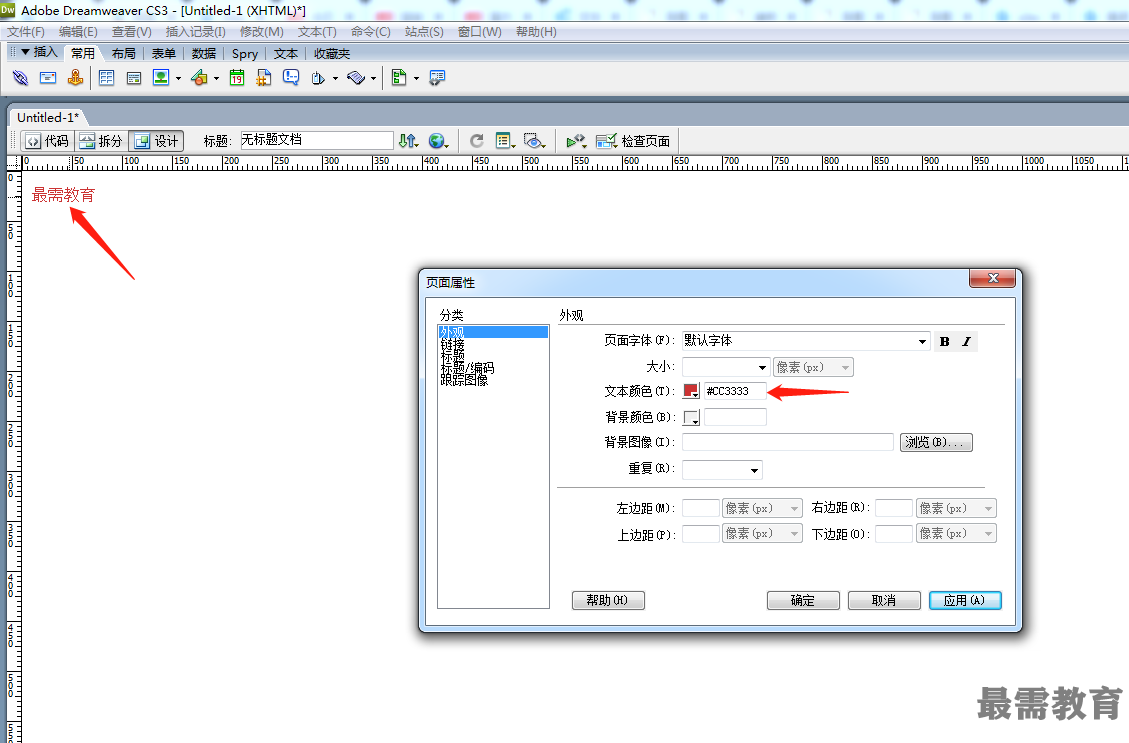Open the Repeat dropdown
The width and height of the screenshot is (1129, 743).
click(x=754, y=470)
